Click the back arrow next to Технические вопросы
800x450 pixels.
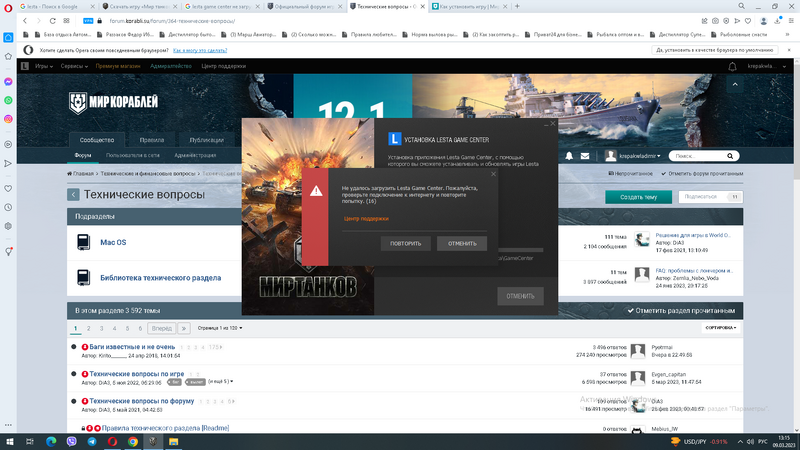[x=73, y=194]
